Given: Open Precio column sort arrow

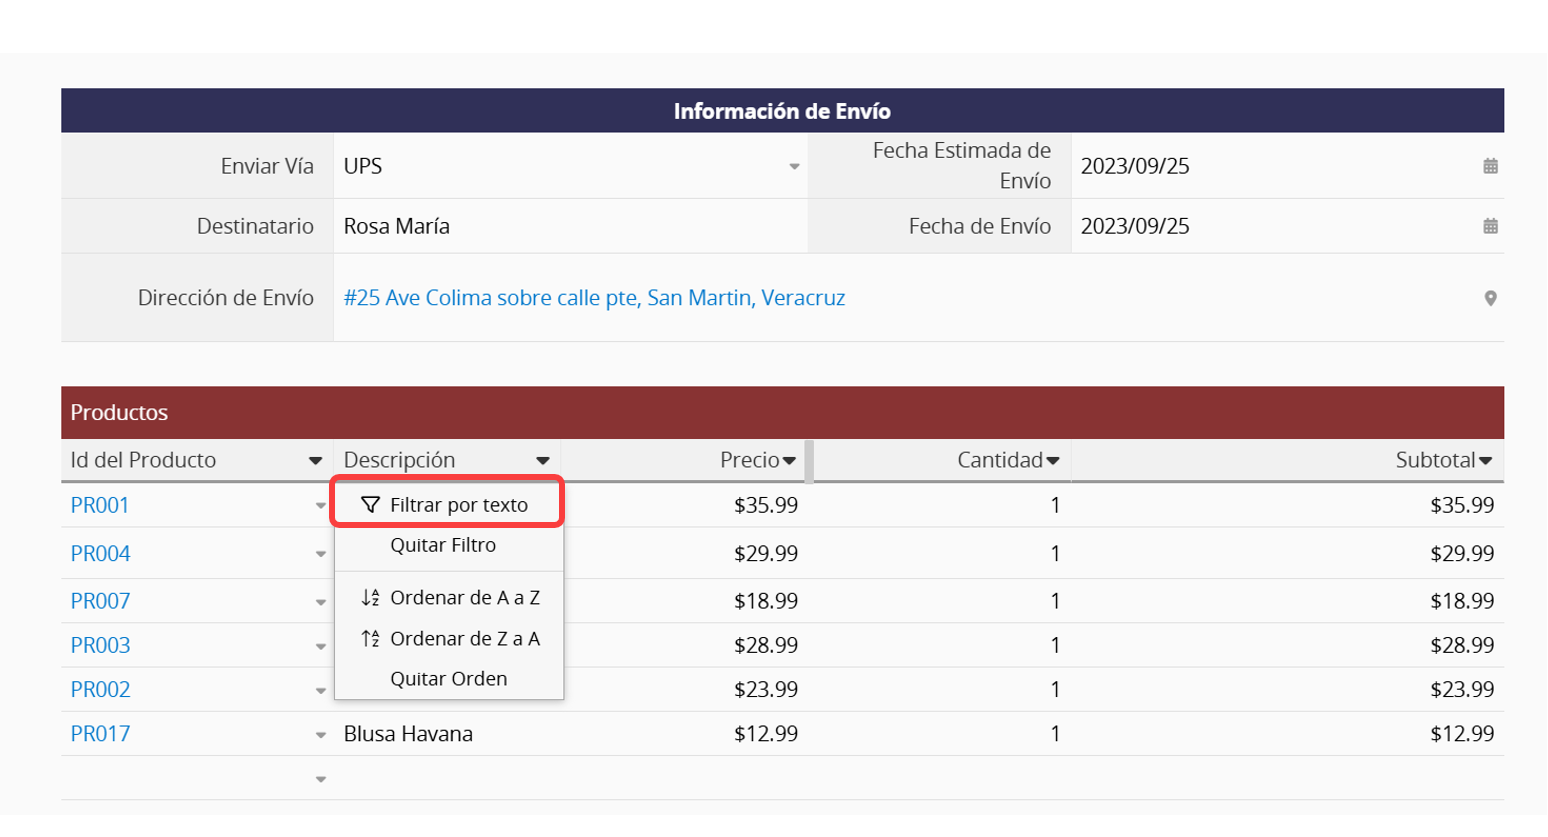Looking at the screenshot, I should pyautogui.click(x=789, y=461).
